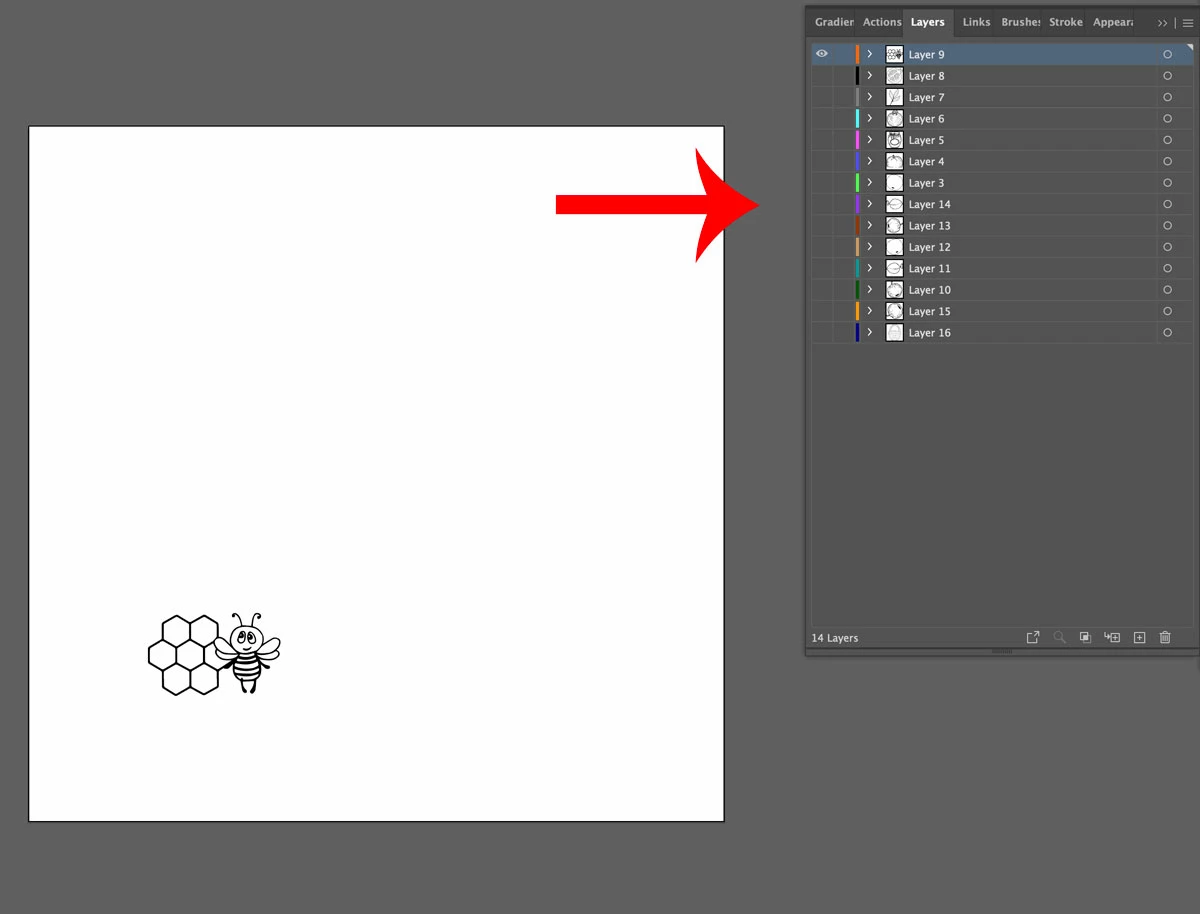Switch to the Appearance tab
The height and width of the screenshot is (914, 1200).
(1112, 22)
